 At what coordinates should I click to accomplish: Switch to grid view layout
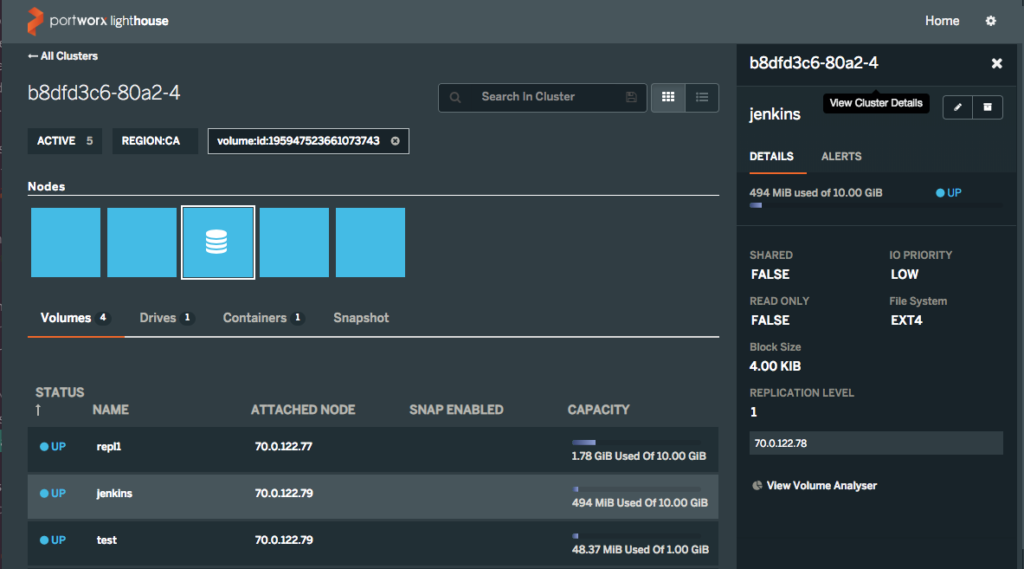tap(668, 97)
